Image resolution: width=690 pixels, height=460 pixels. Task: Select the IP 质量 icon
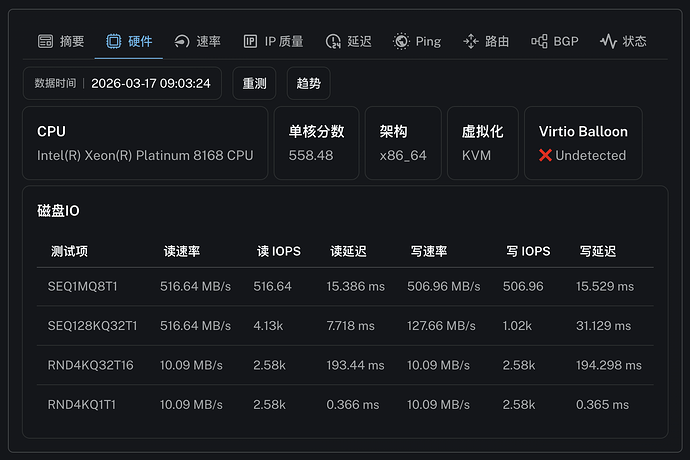pyautogui.click(x=250, y=41)
